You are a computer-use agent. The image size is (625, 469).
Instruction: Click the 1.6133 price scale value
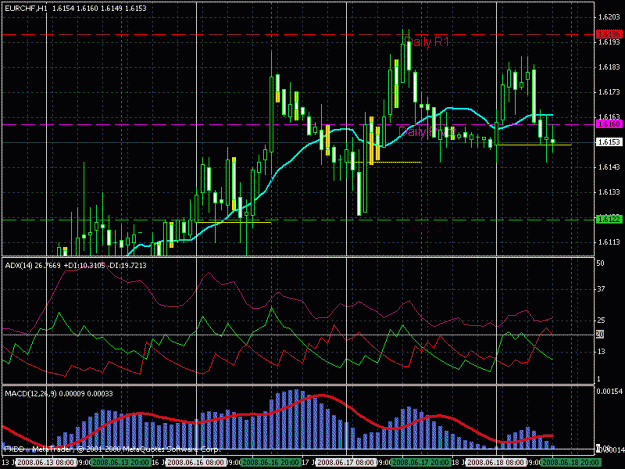609,192
